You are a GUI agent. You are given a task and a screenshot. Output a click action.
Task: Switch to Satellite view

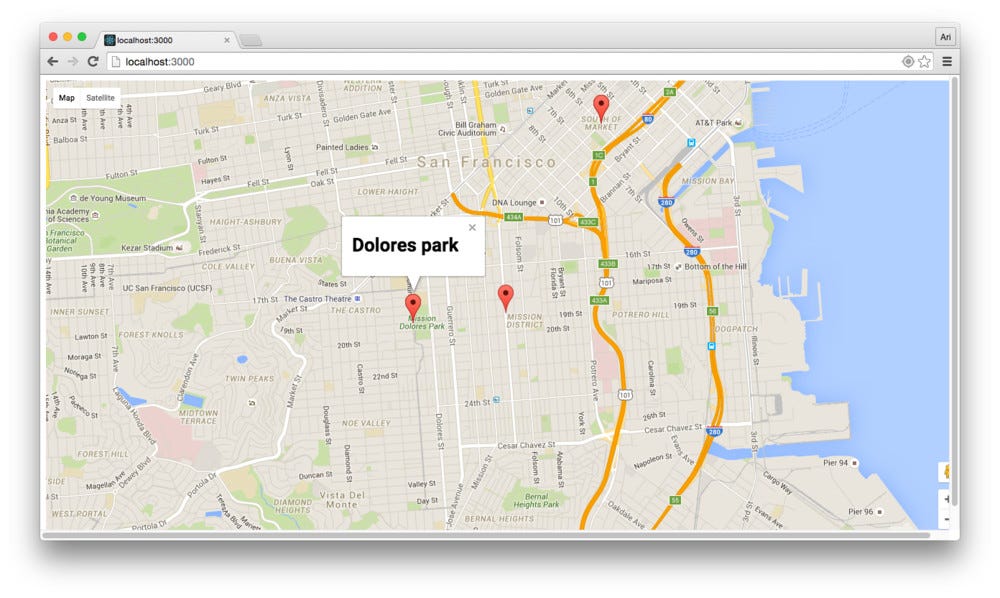(x=100, y=98)
